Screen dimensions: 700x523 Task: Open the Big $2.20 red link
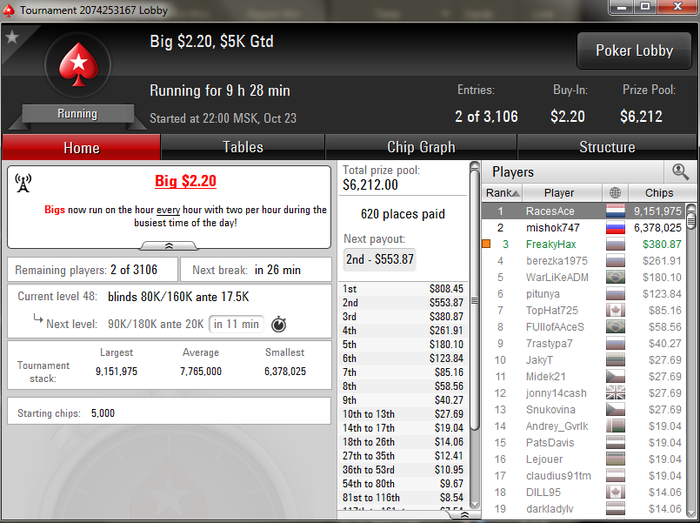pyautogui.click(x=185, y=181)
